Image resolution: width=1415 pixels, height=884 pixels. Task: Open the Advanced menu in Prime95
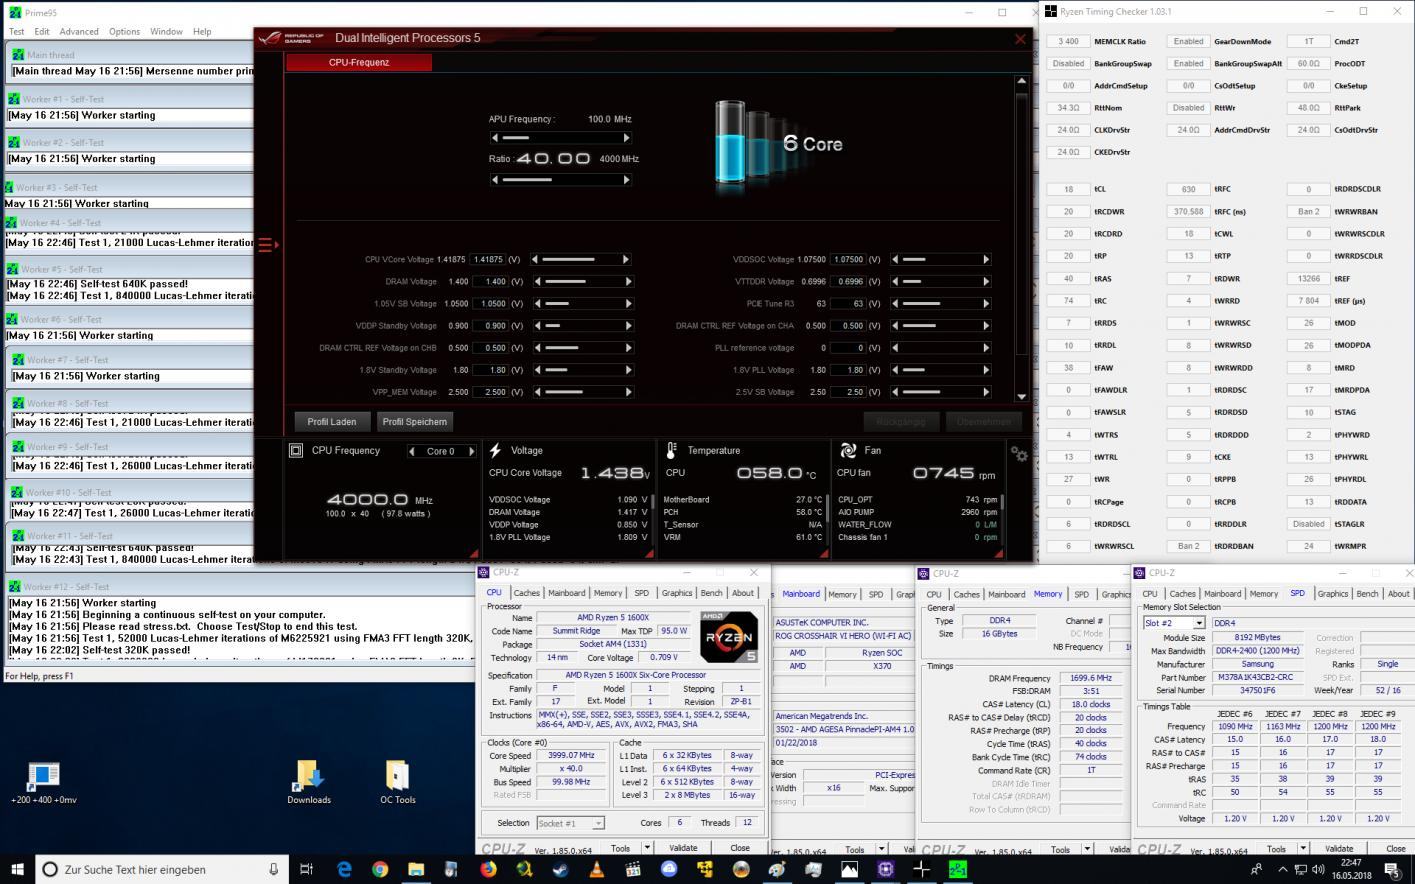(79, 31)
